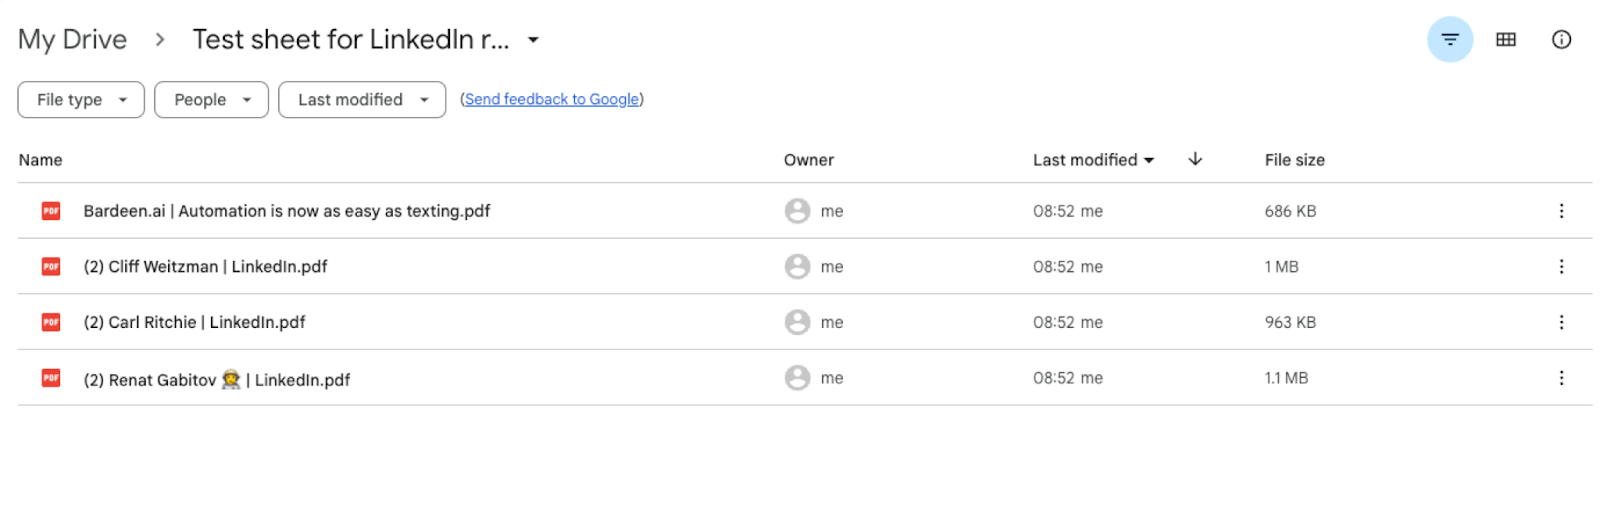Image resolution: width=1600 pixels, height=524 pixels.
Task: Open more actions for Renat Gabitov pdf
Action: click(1561, 378)
